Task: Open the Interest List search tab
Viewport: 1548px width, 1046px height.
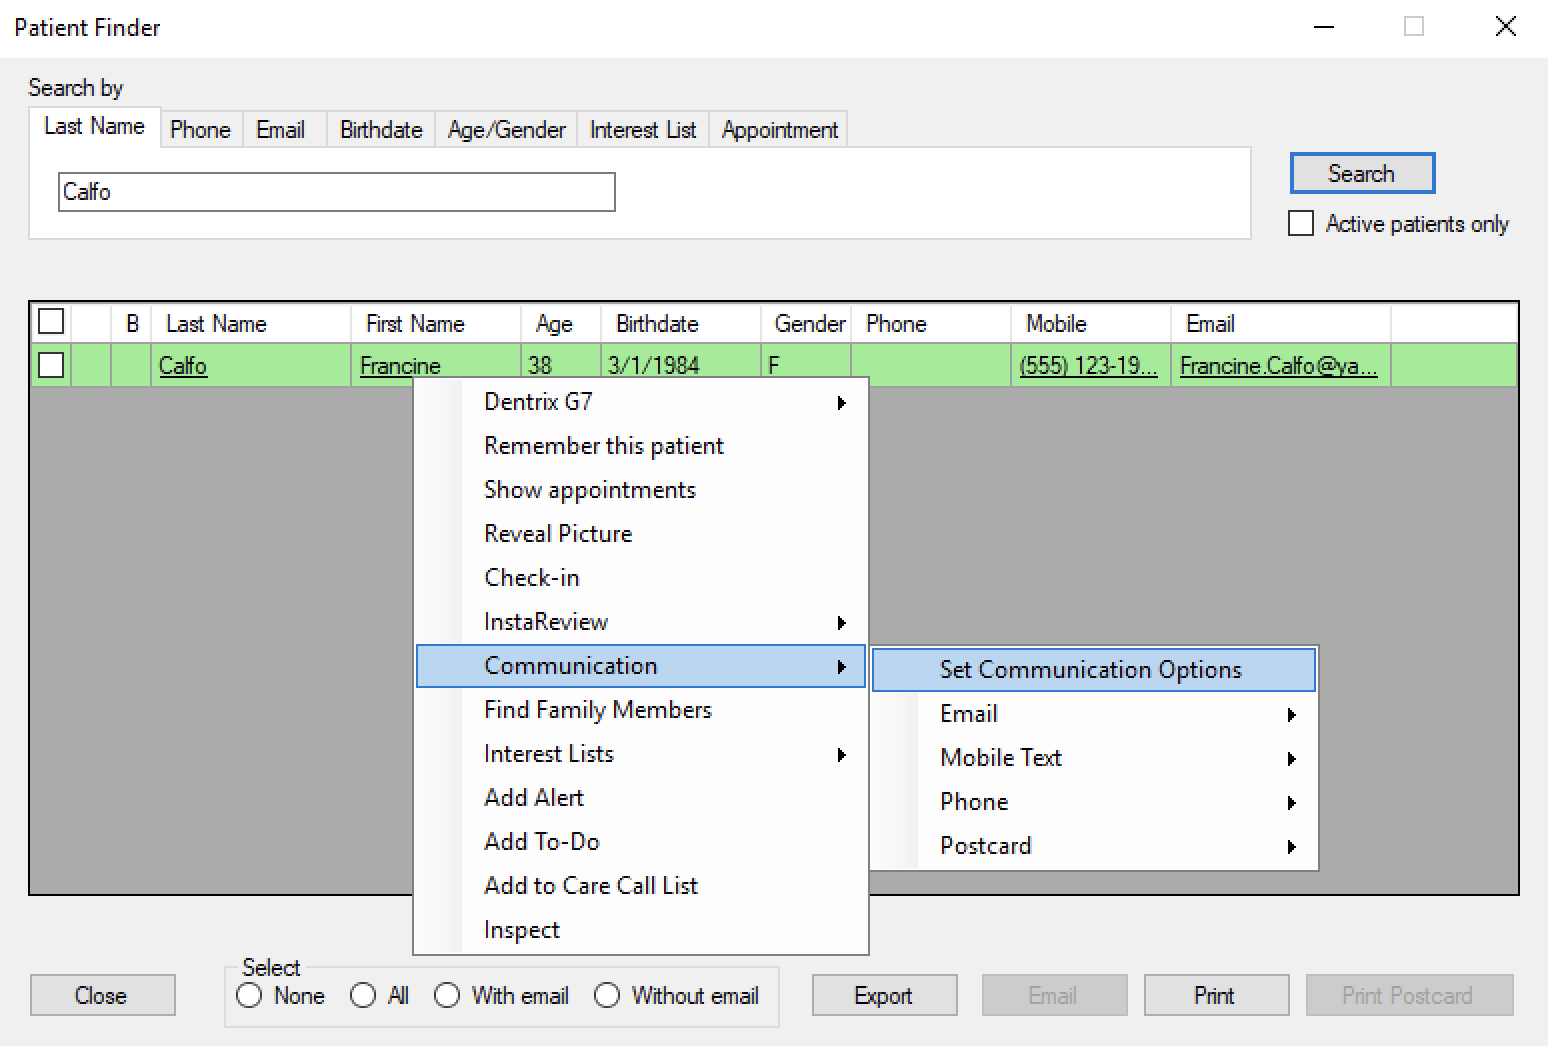Action: (643, 130)
